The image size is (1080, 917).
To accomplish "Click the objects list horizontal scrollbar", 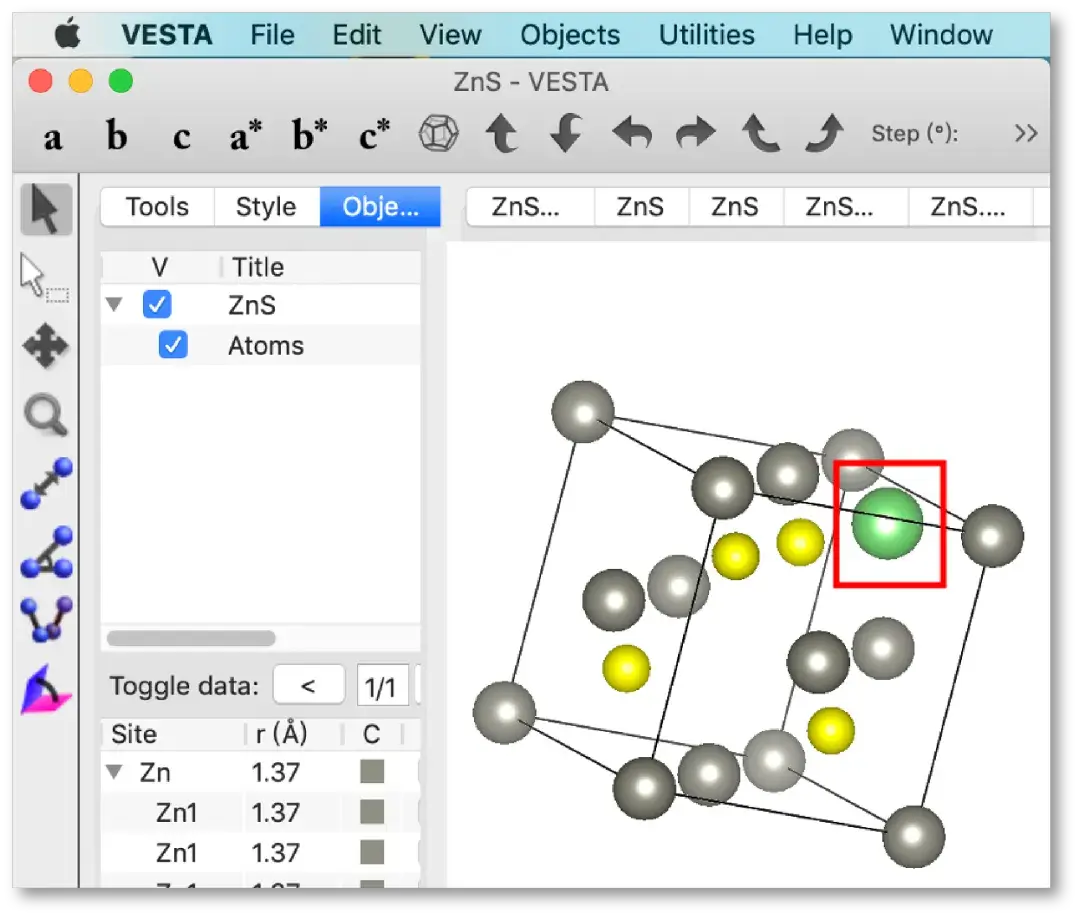I will tap(191, 638).
